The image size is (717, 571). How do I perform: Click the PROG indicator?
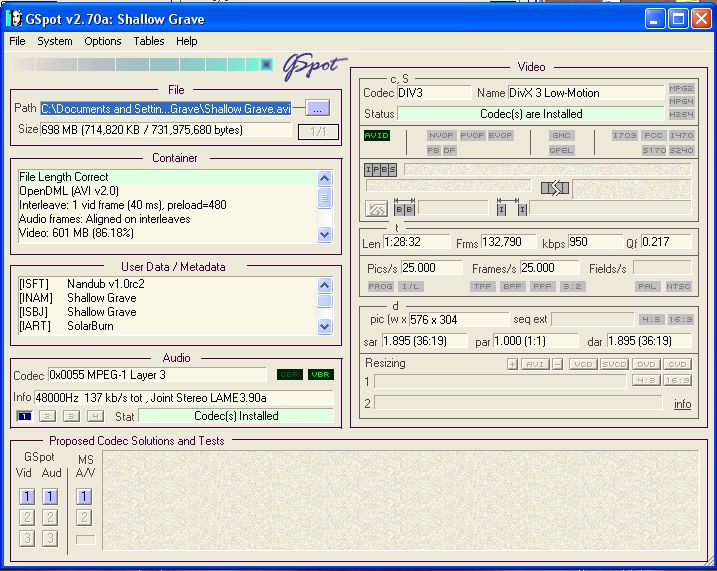[x=380, y=286]
